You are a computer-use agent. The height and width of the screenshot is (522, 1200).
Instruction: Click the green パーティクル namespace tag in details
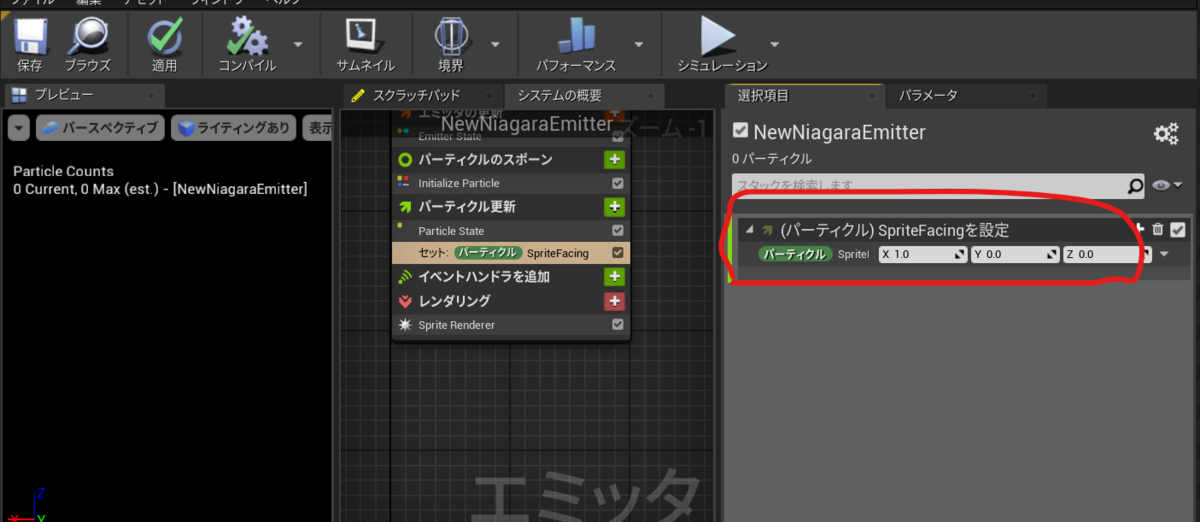795,255
